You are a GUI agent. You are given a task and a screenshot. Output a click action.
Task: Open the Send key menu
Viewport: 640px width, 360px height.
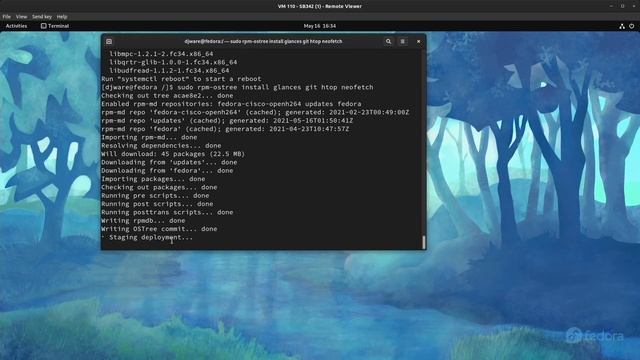tap(42, 17)
